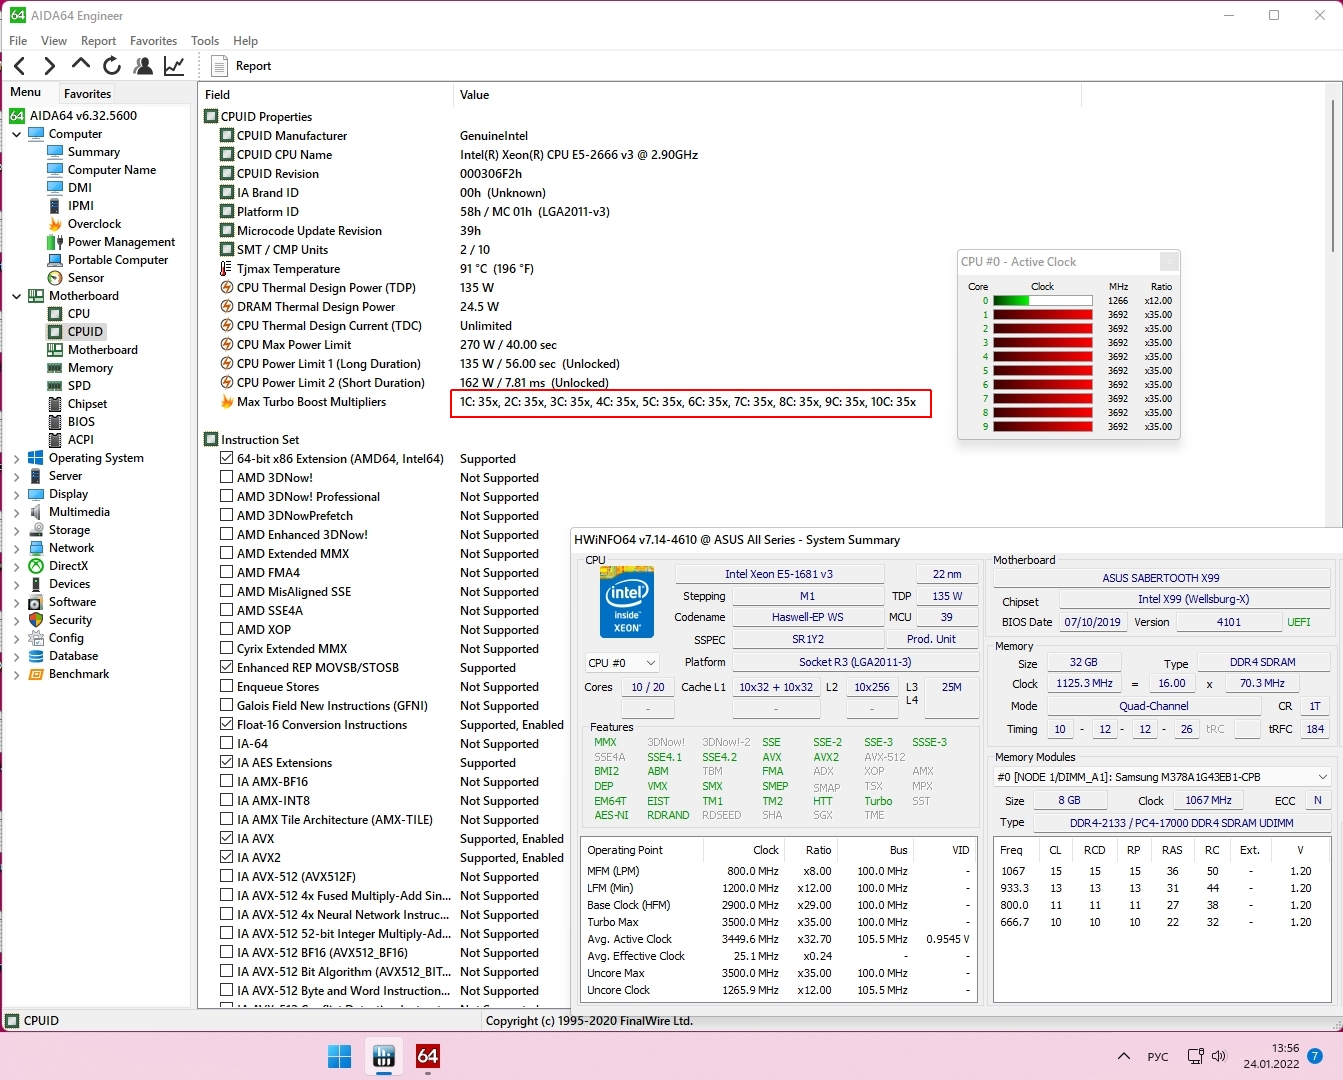Open the graph chart toolbar icon
The height and width of the screenshot is (1080, 1343).
[x=174, y=66]
